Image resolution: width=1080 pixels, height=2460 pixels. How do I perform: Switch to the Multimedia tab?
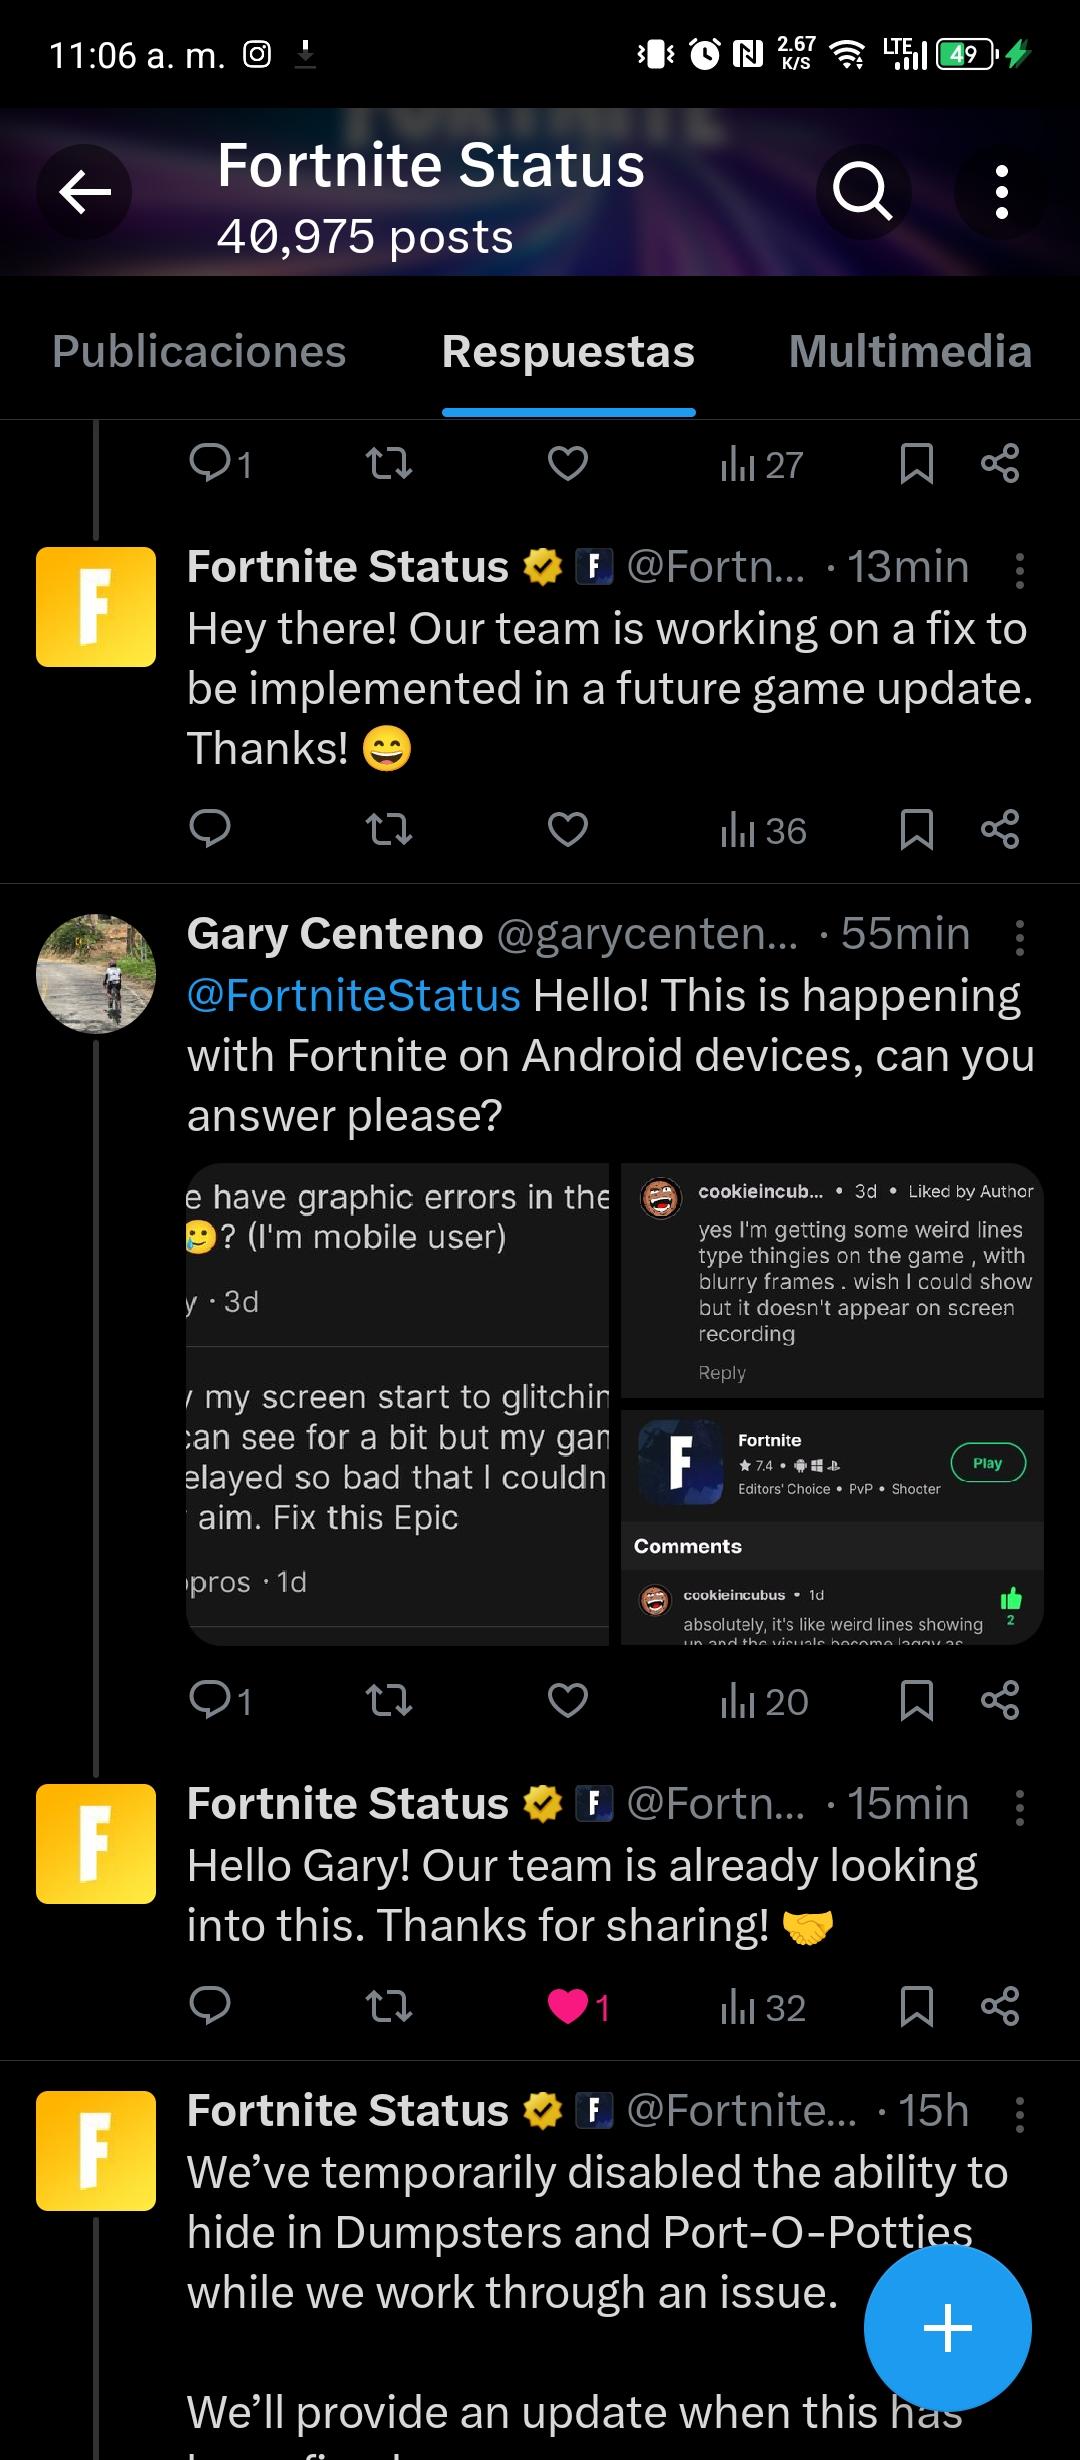pos(909,352)
